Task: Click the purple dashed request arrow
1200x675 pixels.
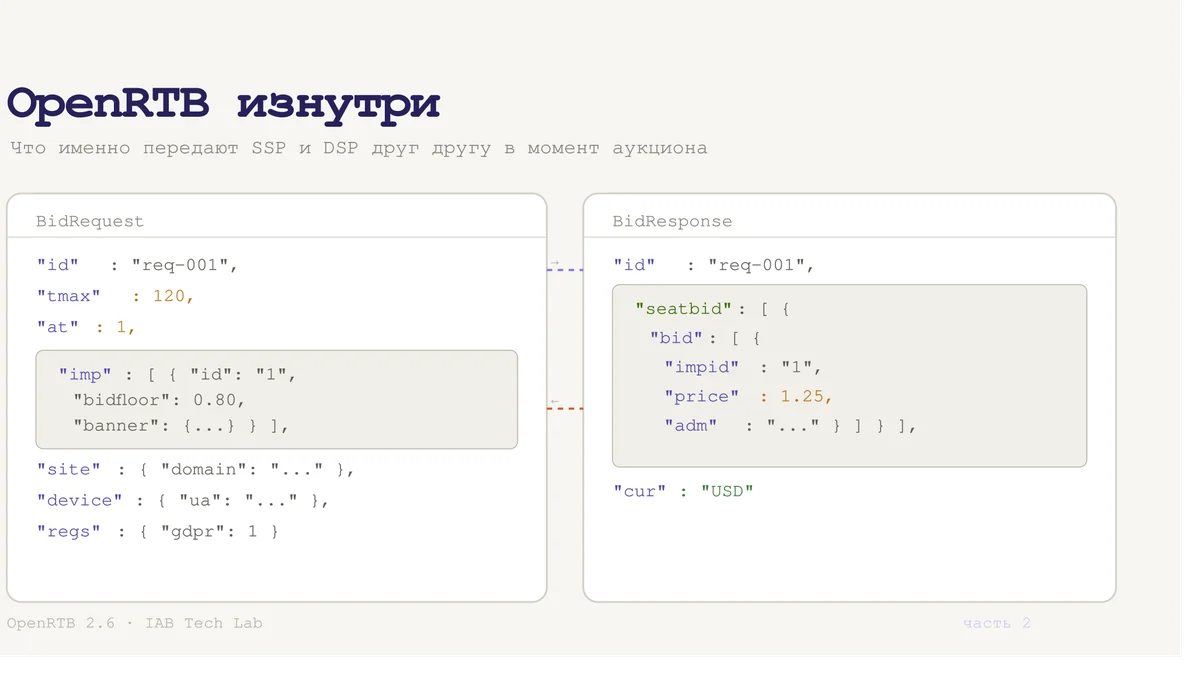Action: pos(565,269)
